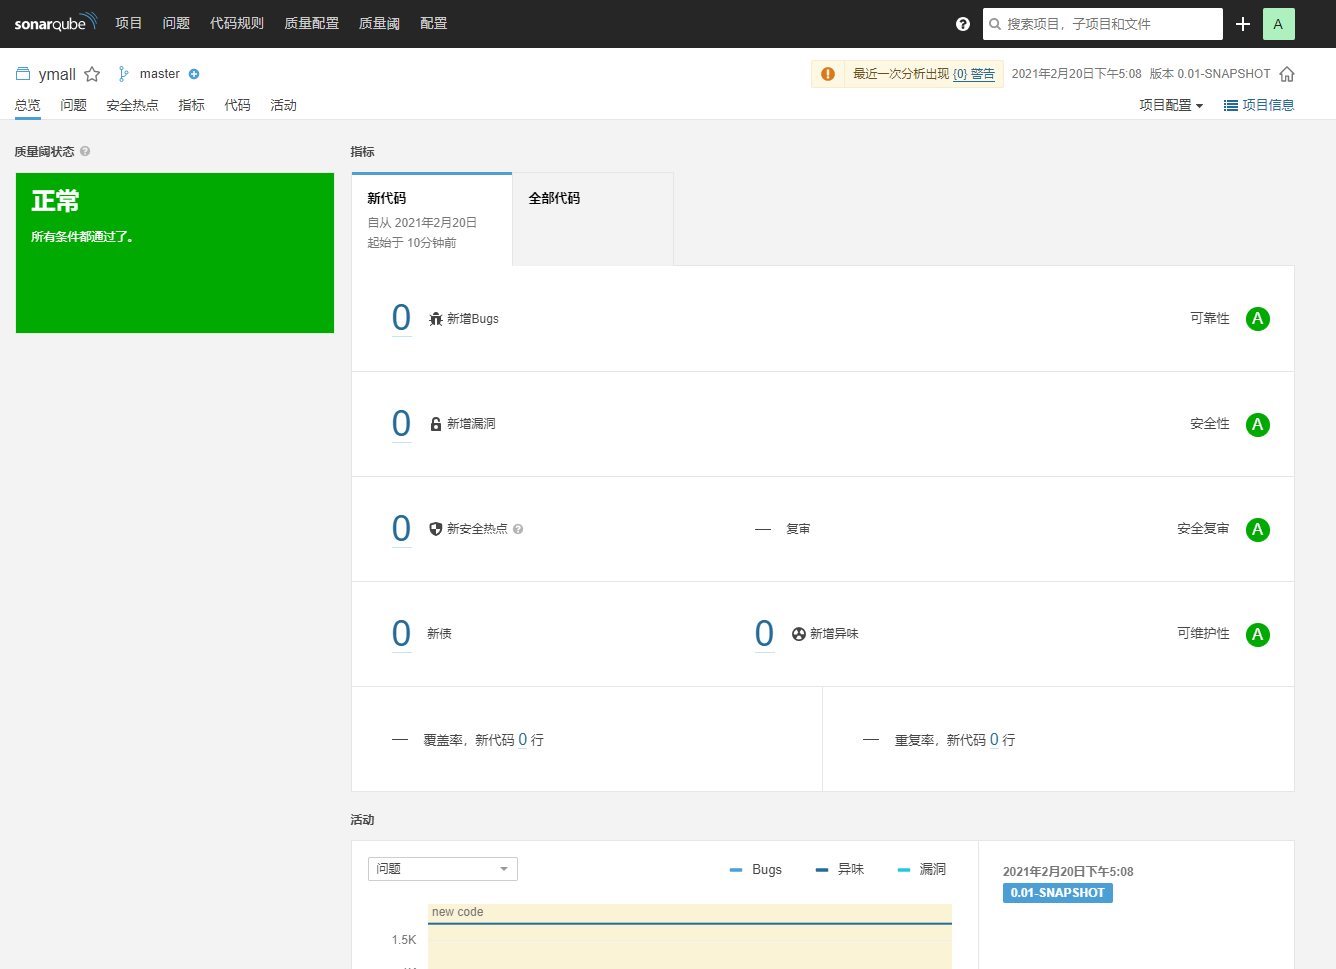Click the green reliability rating A badge

[x=1257, y=319]
